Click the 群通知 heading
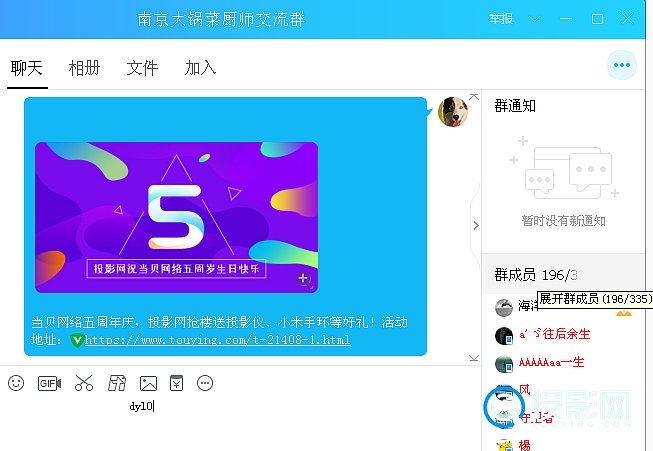This screenshot has height=451, width=653. [515, 106]
